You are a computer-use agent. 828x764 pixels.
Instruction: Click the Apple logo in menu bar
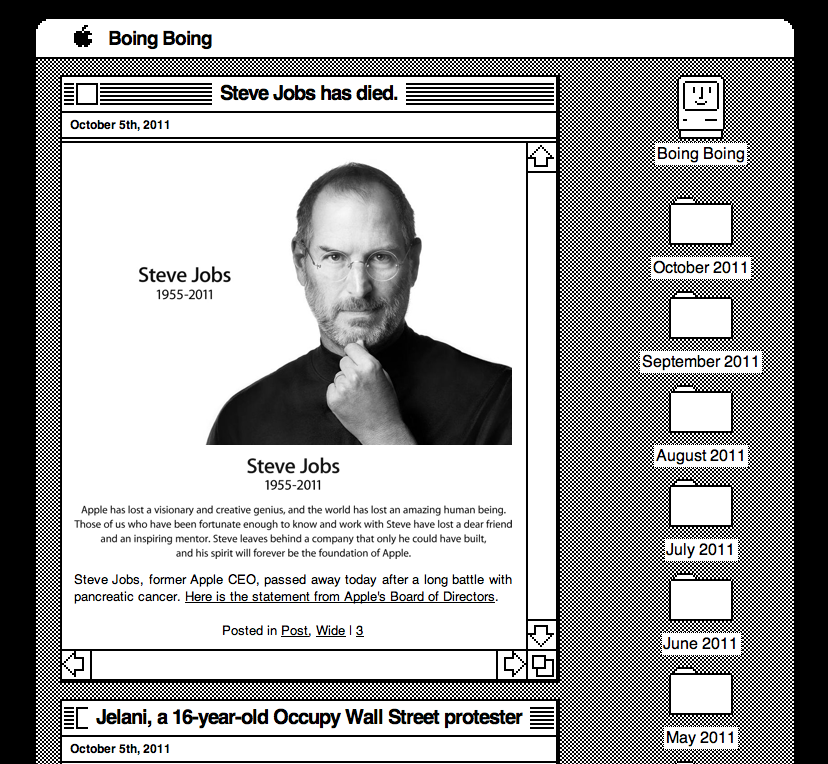(83, 38)
